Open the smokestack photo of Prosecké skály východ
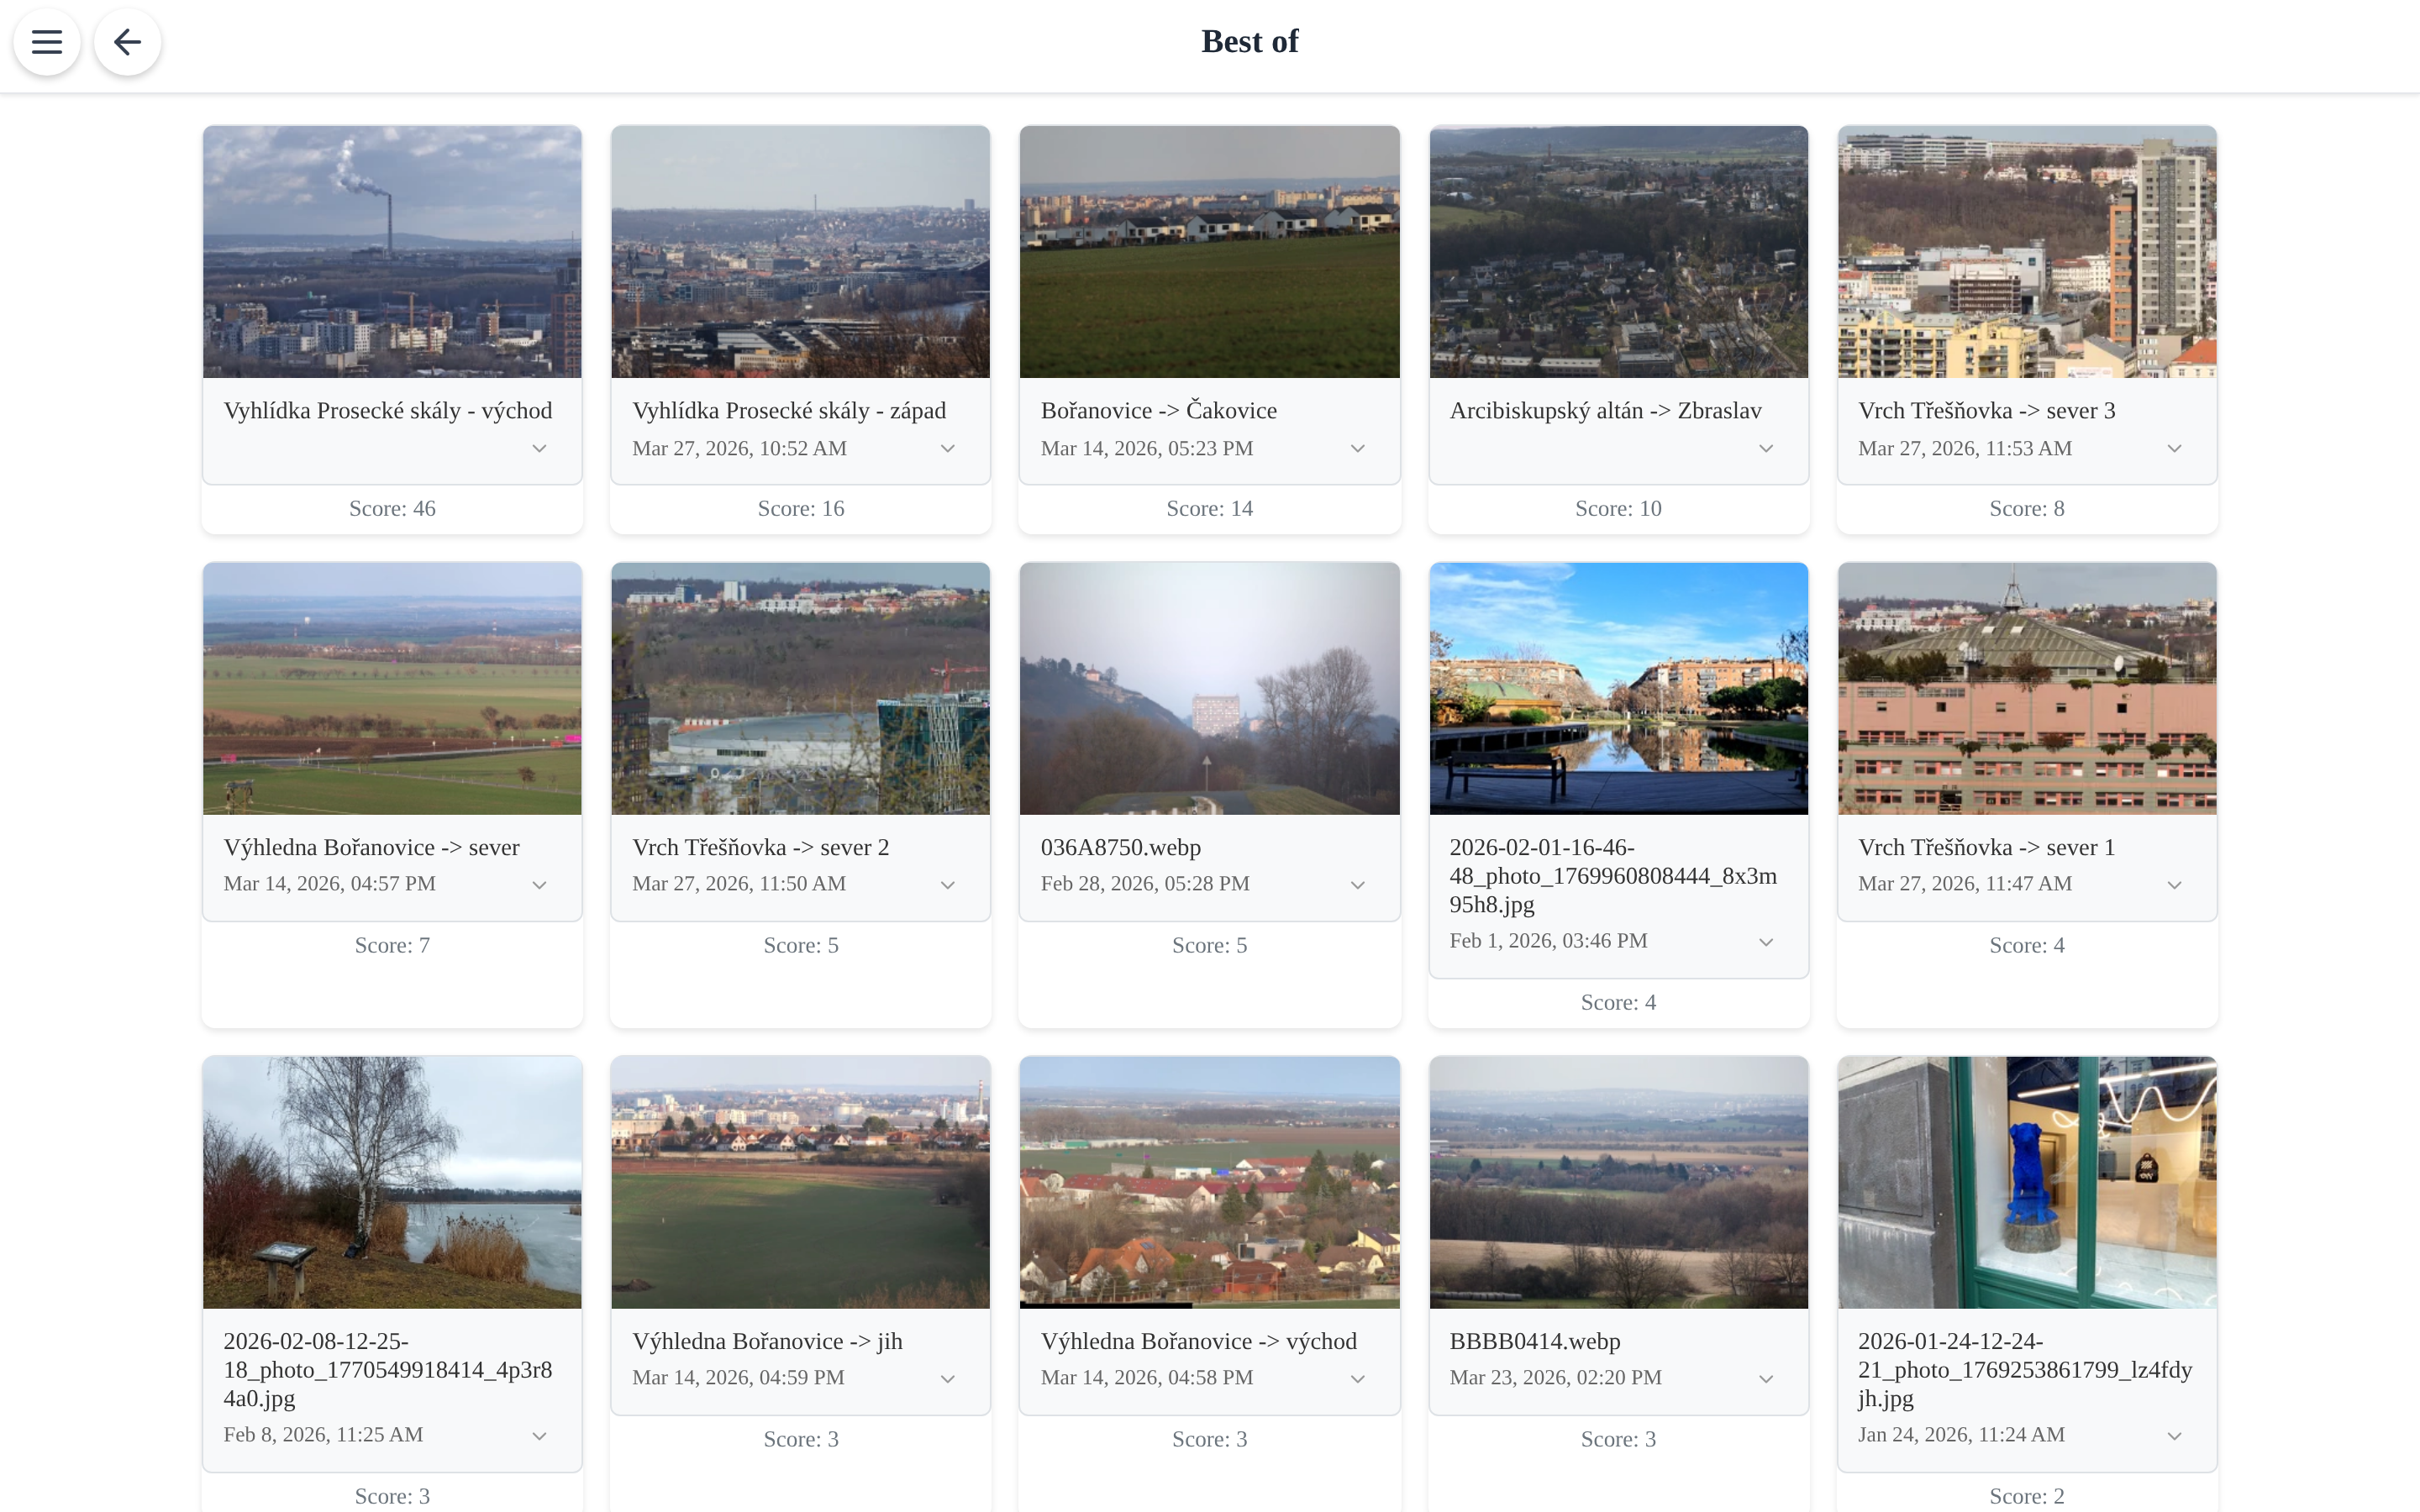The image size is (2420, 1512). 392,252
